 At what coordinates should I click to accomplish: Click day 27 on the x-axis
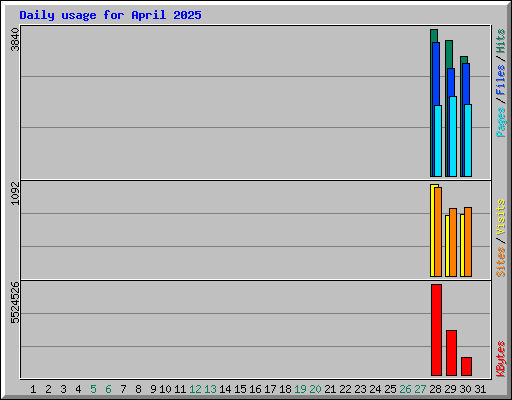420,389
